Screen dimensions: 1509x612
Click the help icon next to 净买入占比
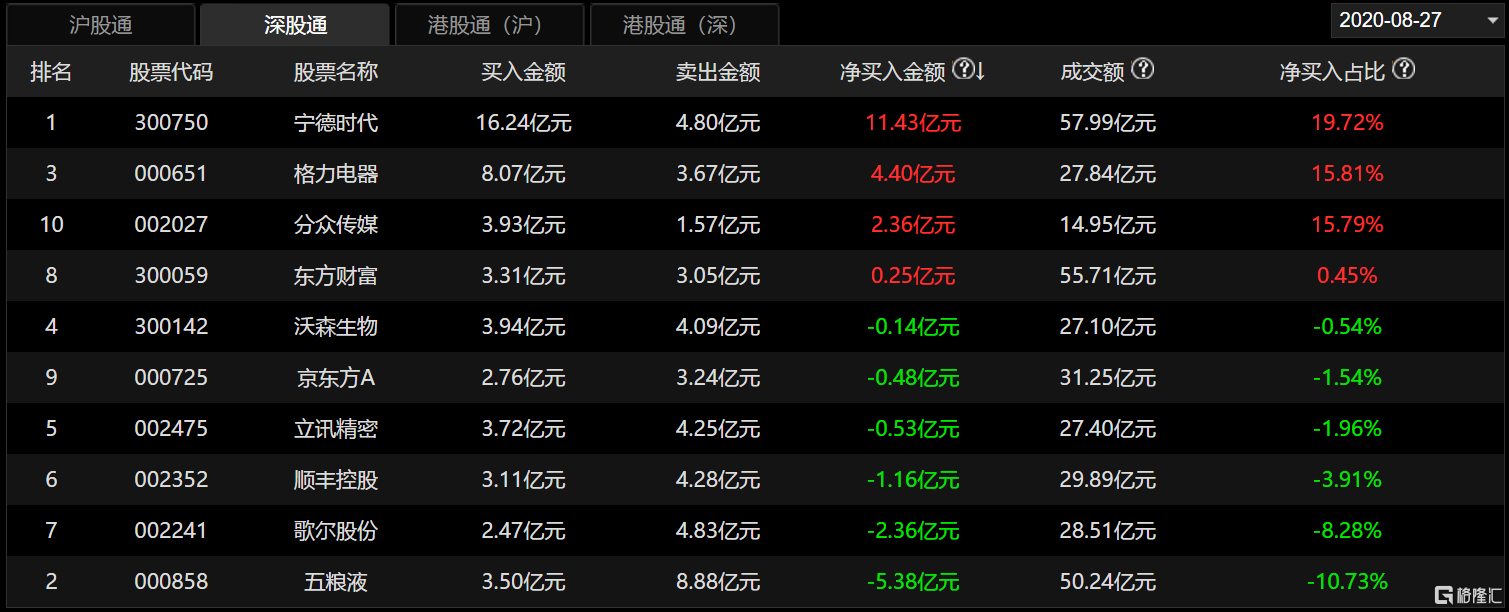point(1403,69)
